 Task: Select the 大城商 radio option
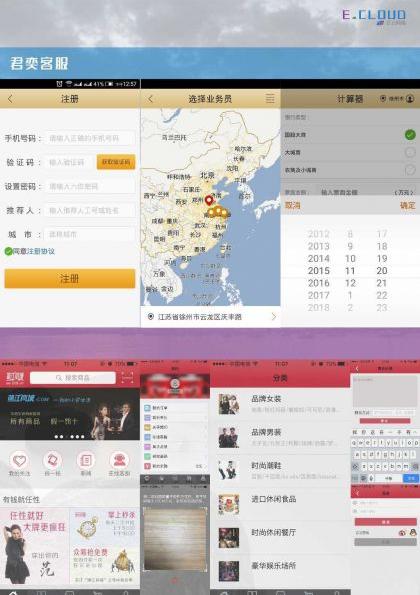pos(410,152)
